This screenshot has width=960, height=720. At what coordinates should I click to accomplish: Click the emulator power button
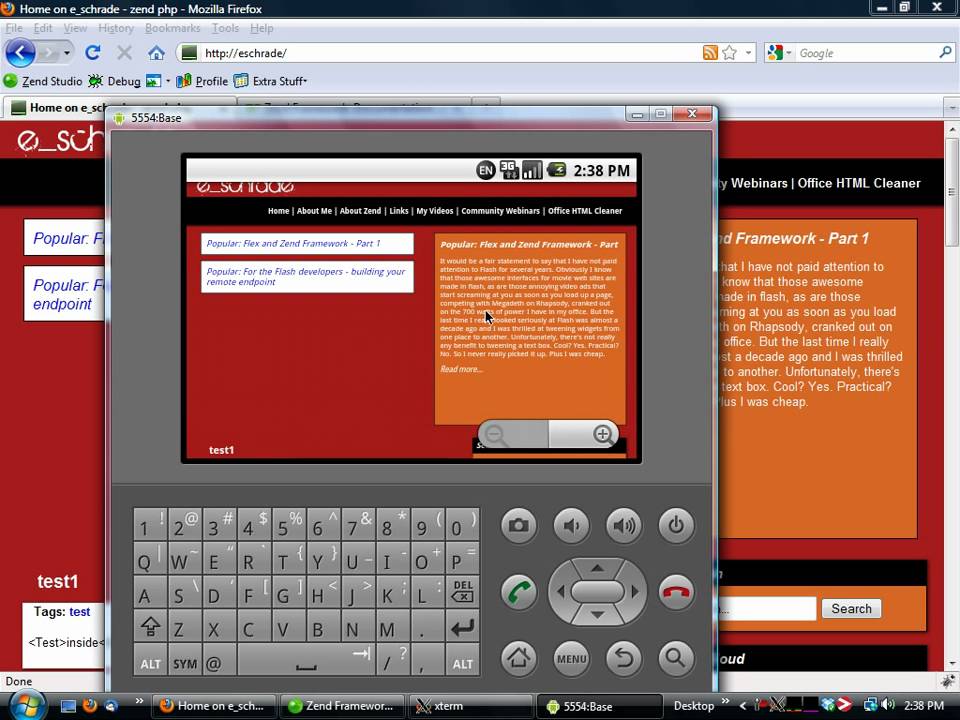676,525
